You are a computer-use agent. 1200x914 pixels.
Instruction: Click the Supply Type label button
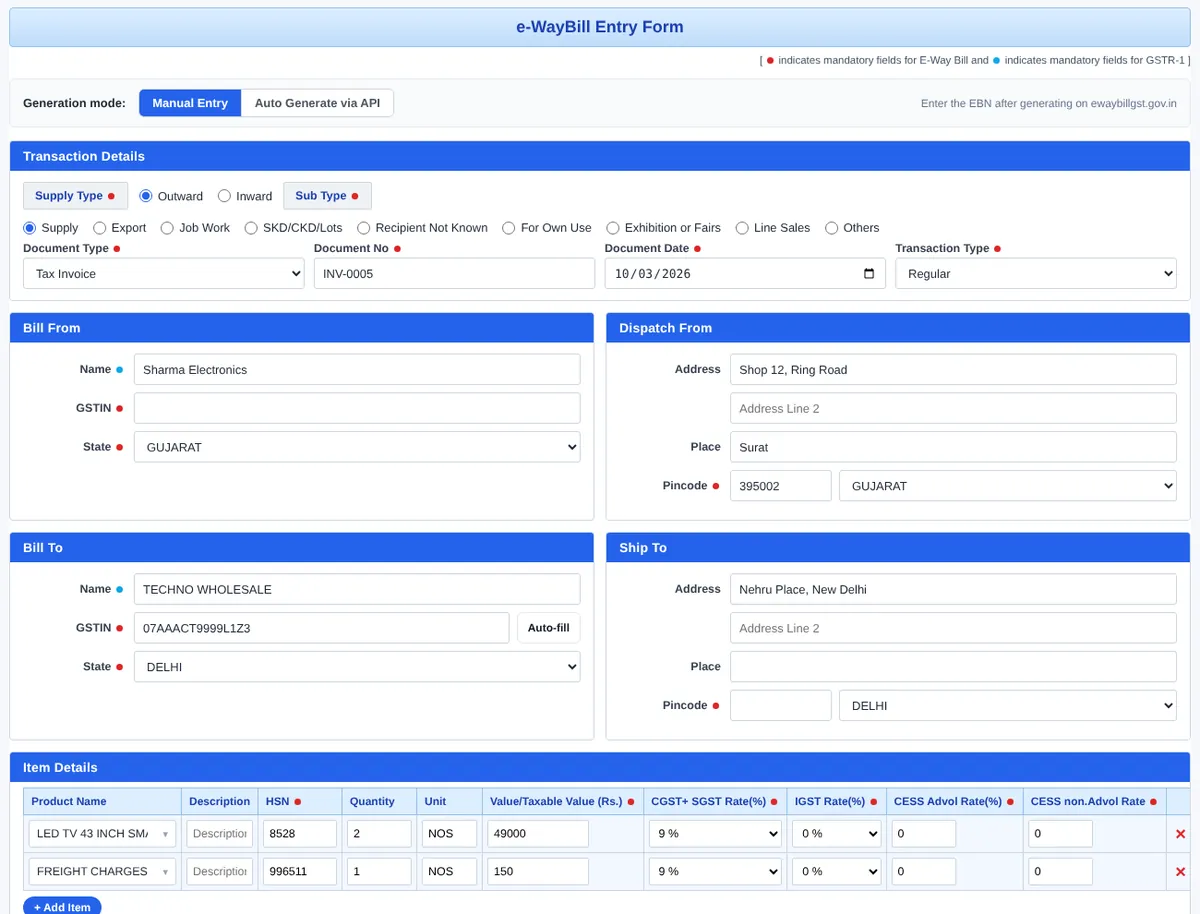tap(75, 196)
